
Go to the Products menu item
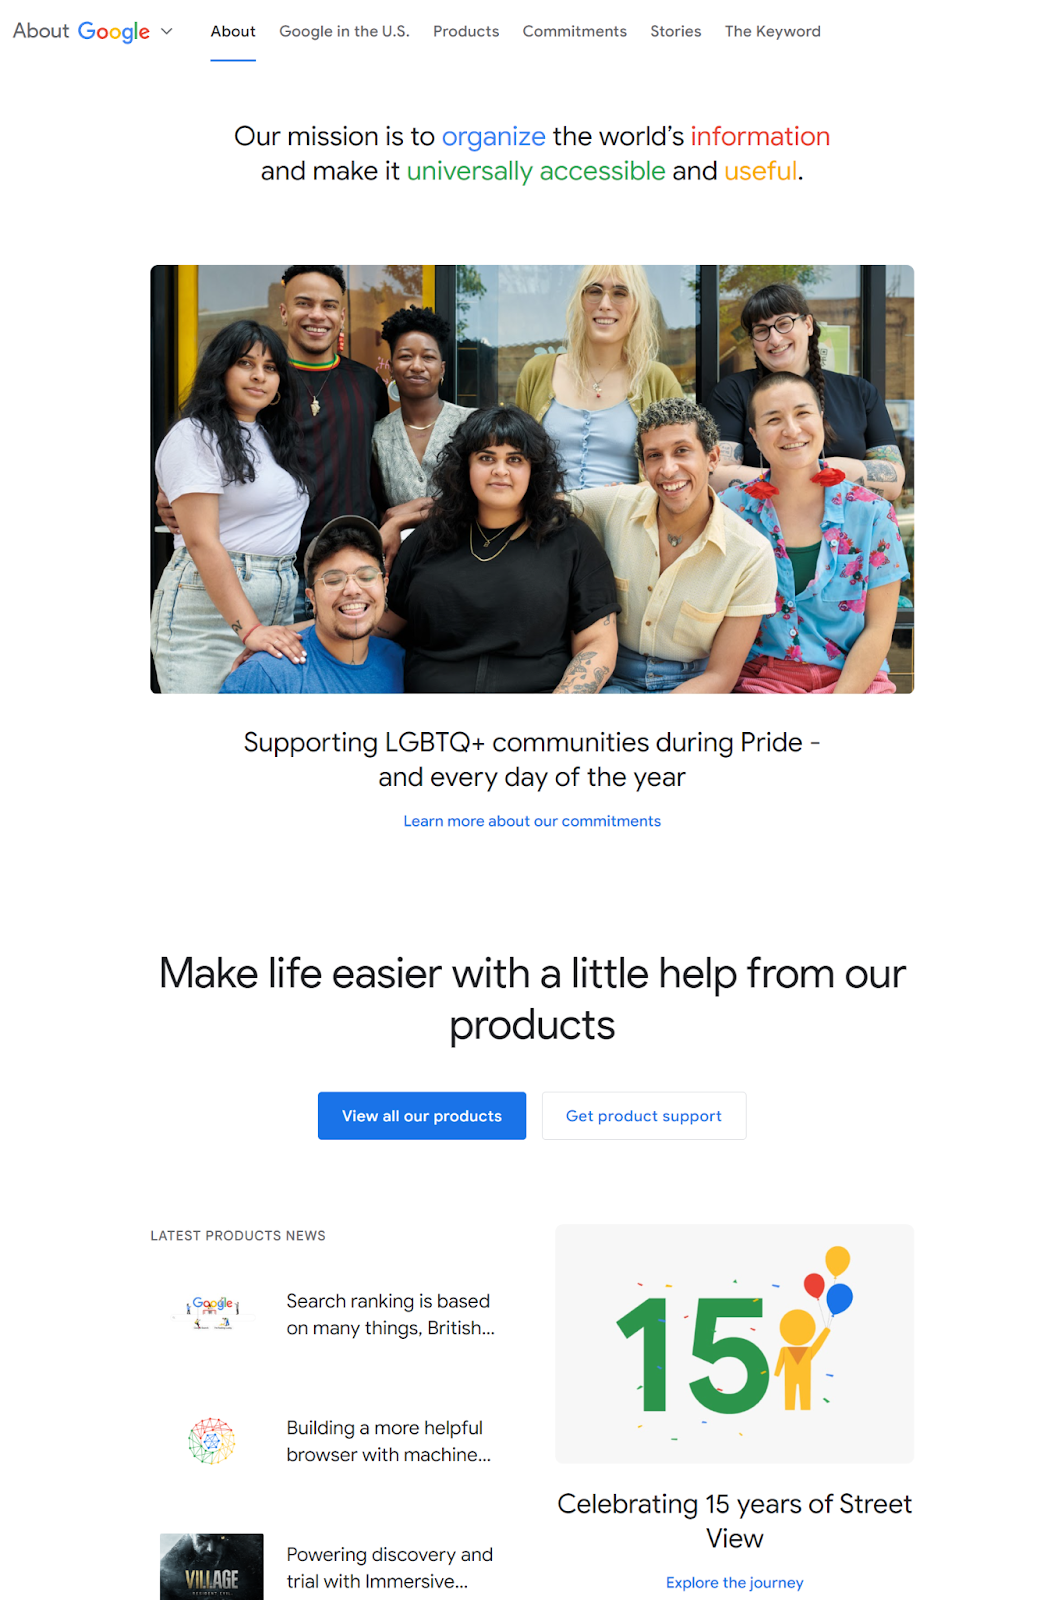coord(466,31)
